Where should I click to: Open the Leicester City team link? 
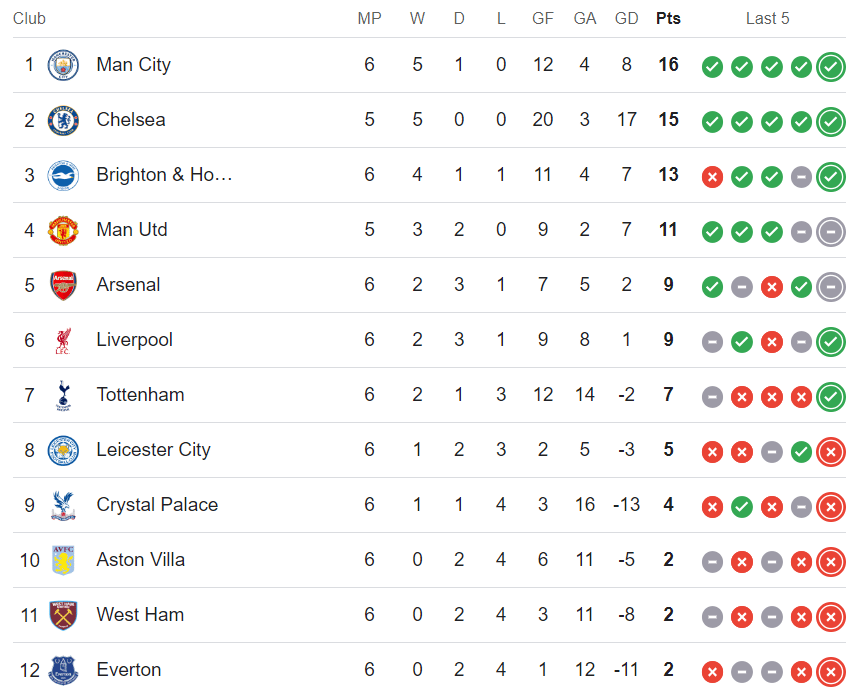pyautogui.click(x=153, y=450)
